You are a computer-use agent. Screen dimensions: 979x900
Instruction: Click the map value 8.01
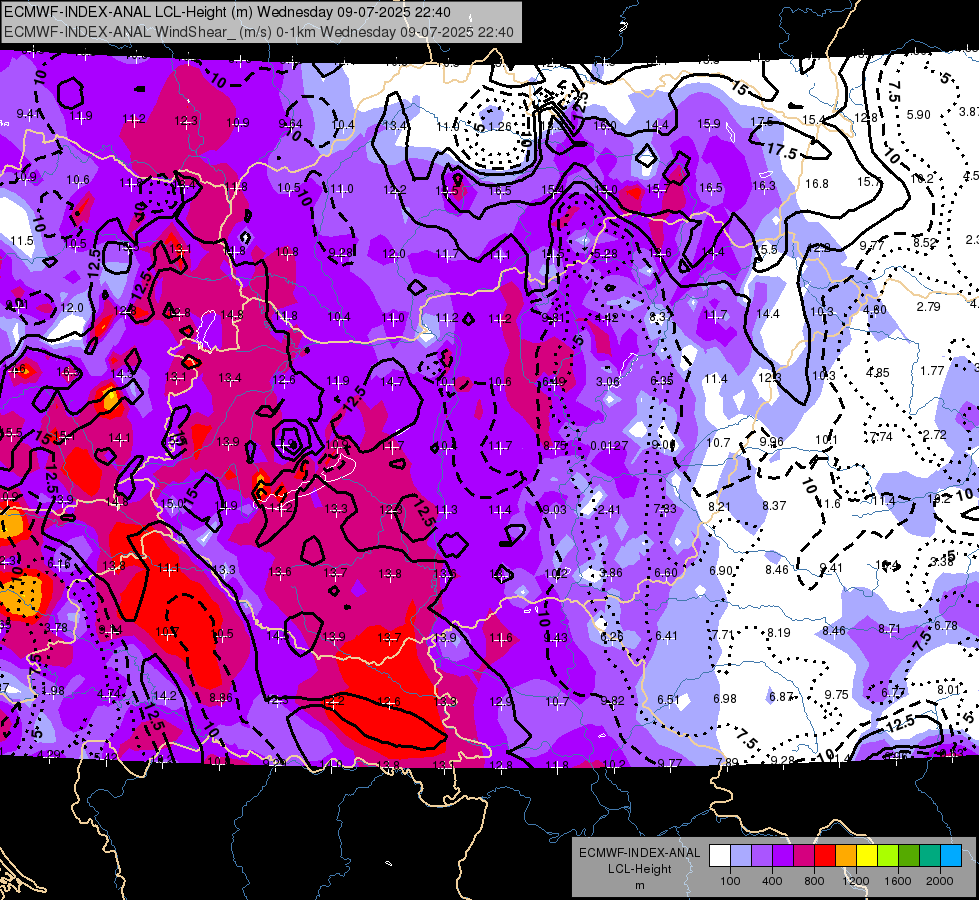pyautogui.click(x=948, y=690)
